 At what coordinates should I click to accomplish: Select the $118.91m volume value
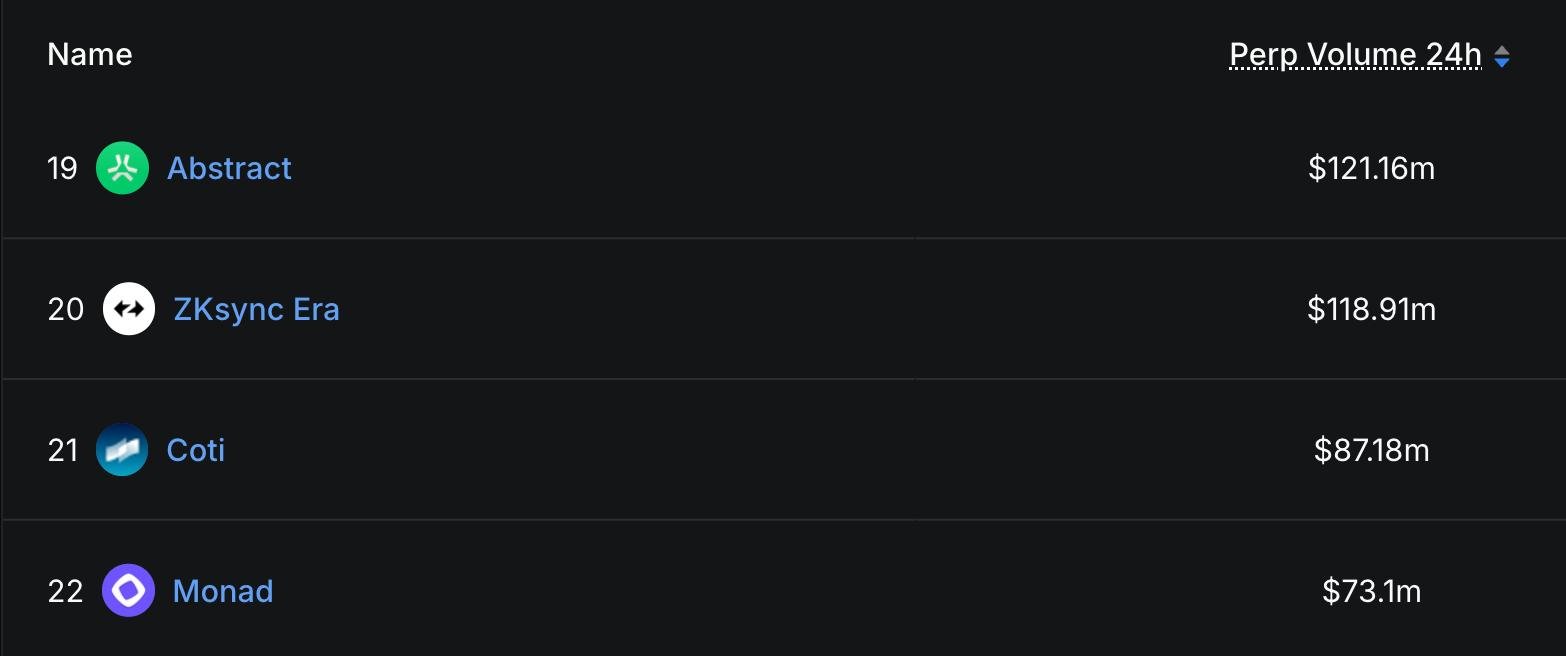click(x=1371, y=309)
